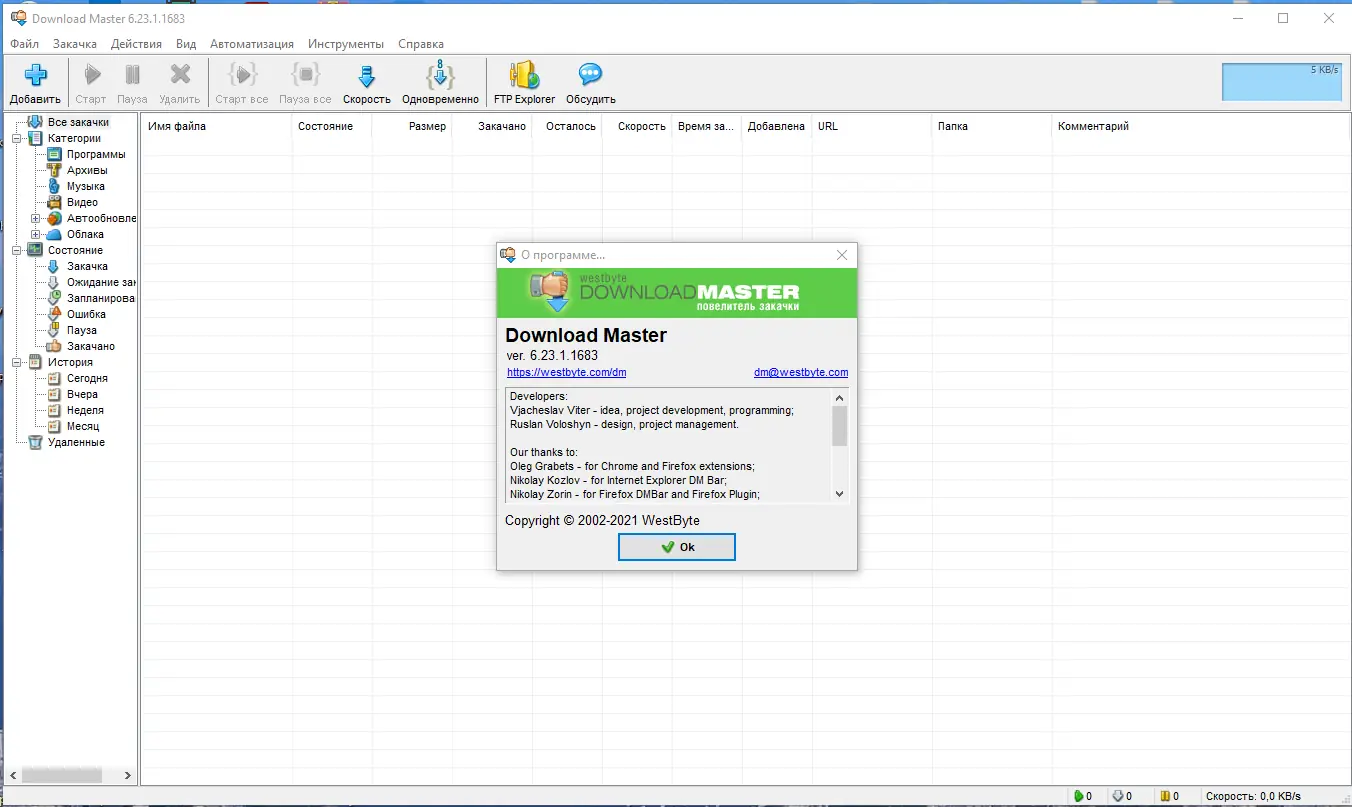Click the Старт все toolbar icon
The image size is (1352, 807).
242,75
